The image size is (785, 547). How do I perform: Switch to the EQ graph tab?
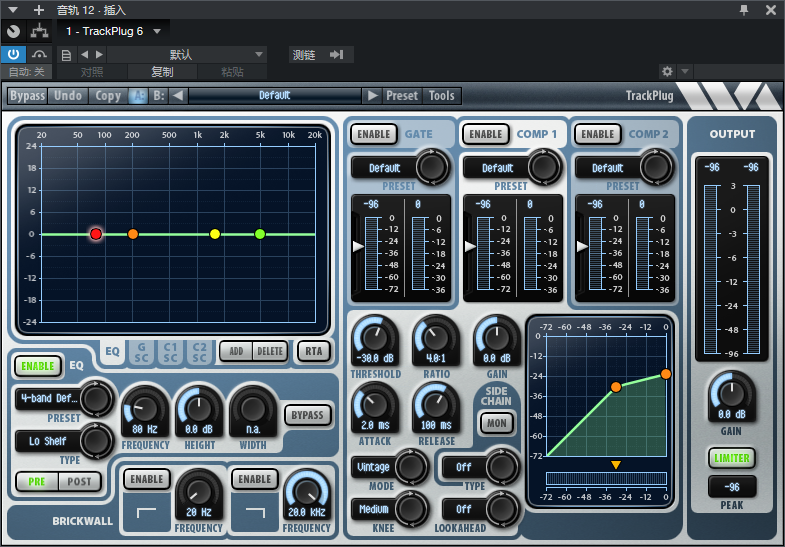[x=113, y=351]
